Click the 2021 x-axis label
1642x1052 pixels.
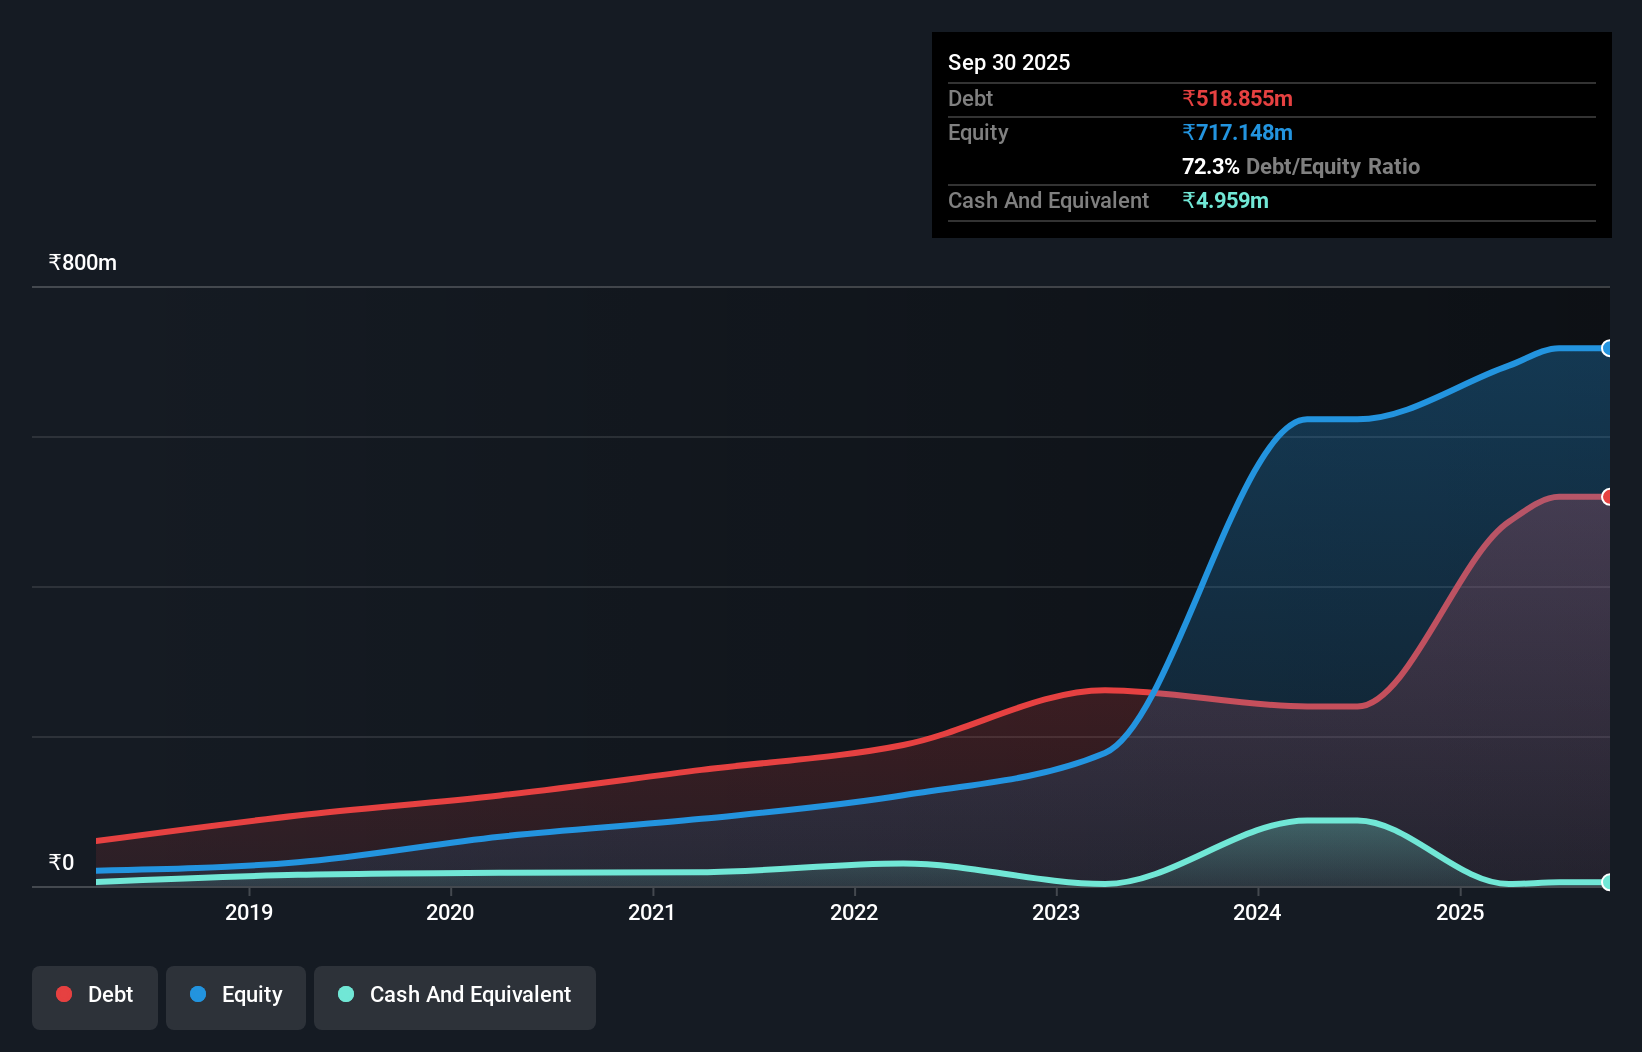[x=652, y=912]
